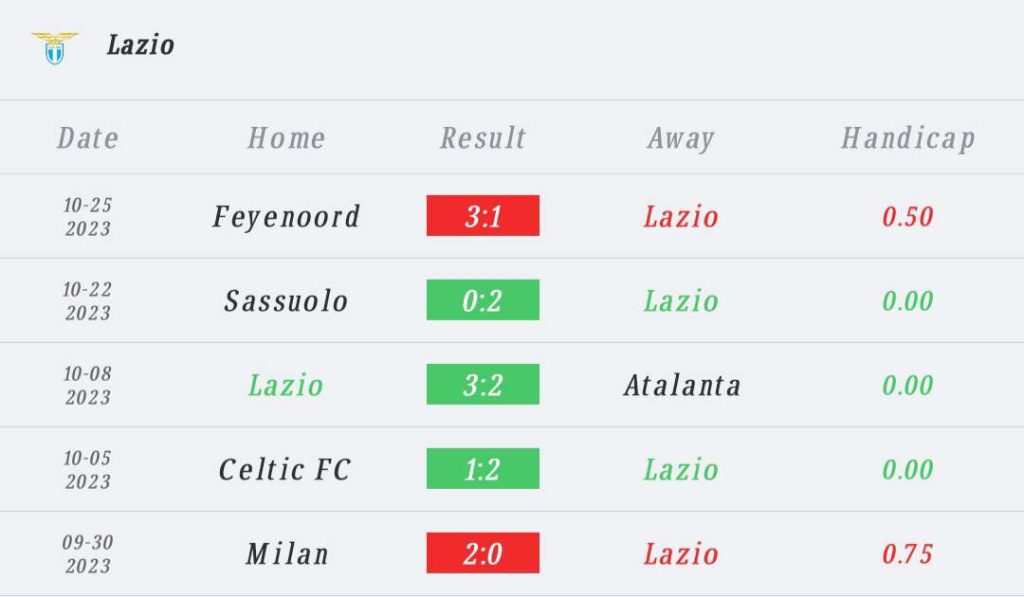Open the Feyenoord home team link

click(286, 217)
